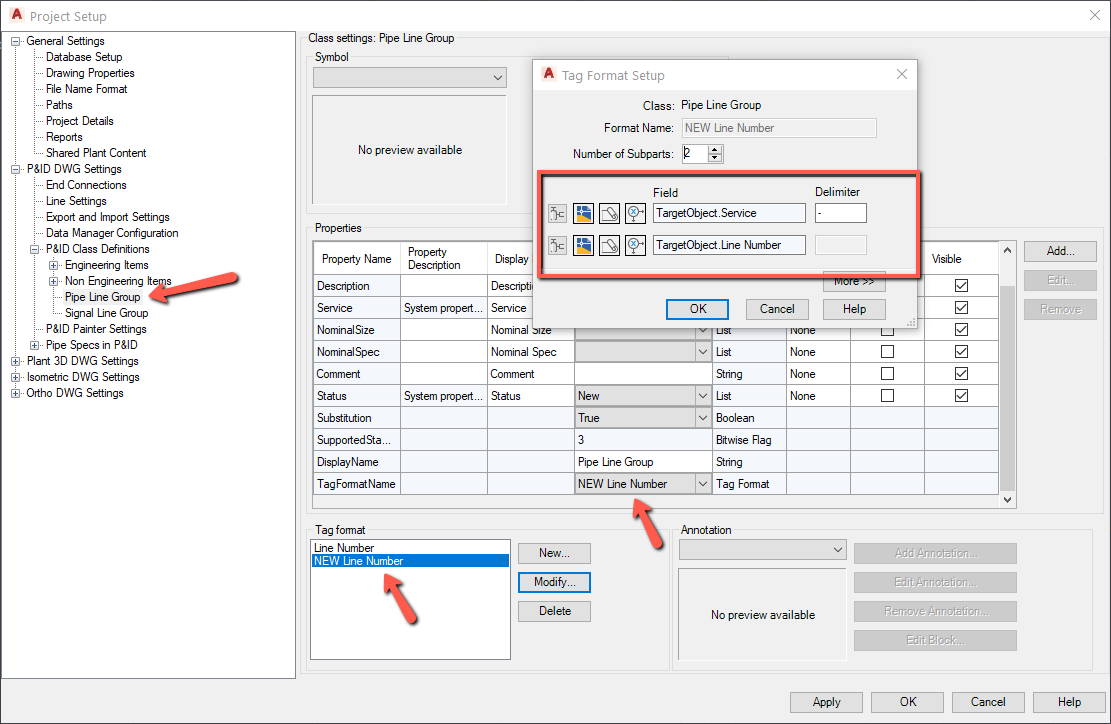Collapse P&ID DWG Settings tree node
Screen dimensions: 1111x724
click(x=16, y=169)
